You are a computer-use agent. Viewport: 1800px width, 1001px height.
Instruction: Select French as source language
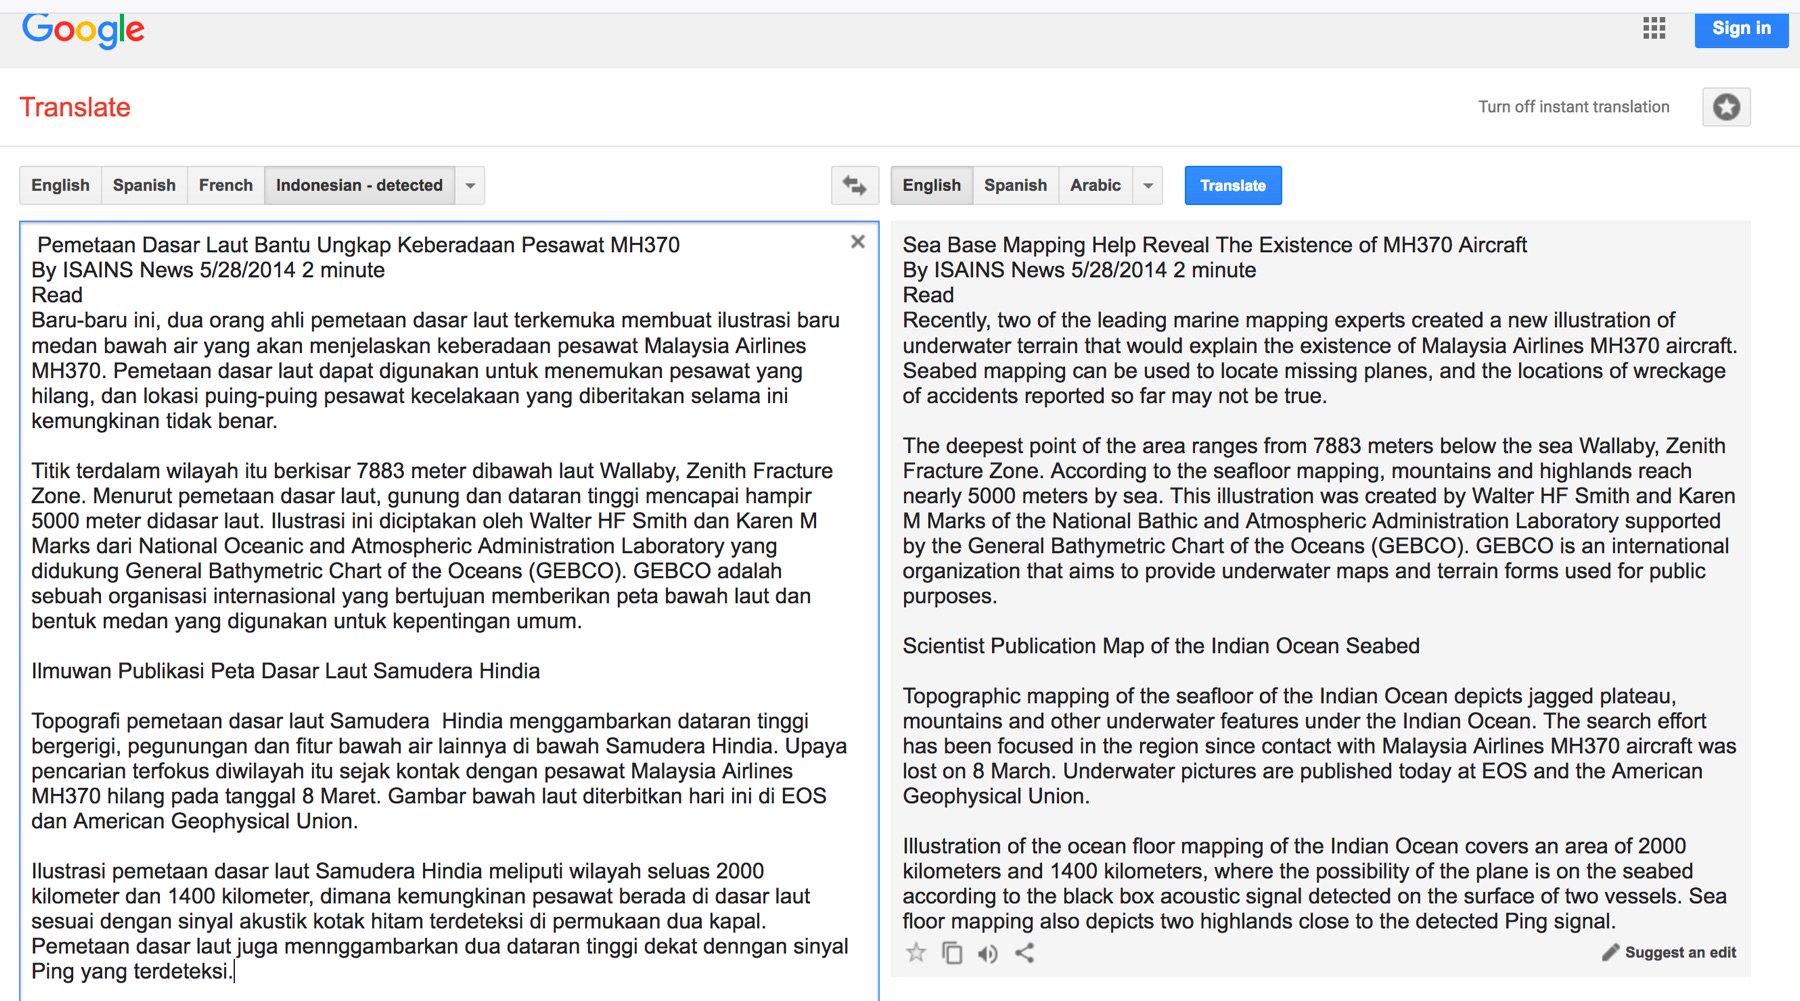pyautogui.click(x=226, y=185)
